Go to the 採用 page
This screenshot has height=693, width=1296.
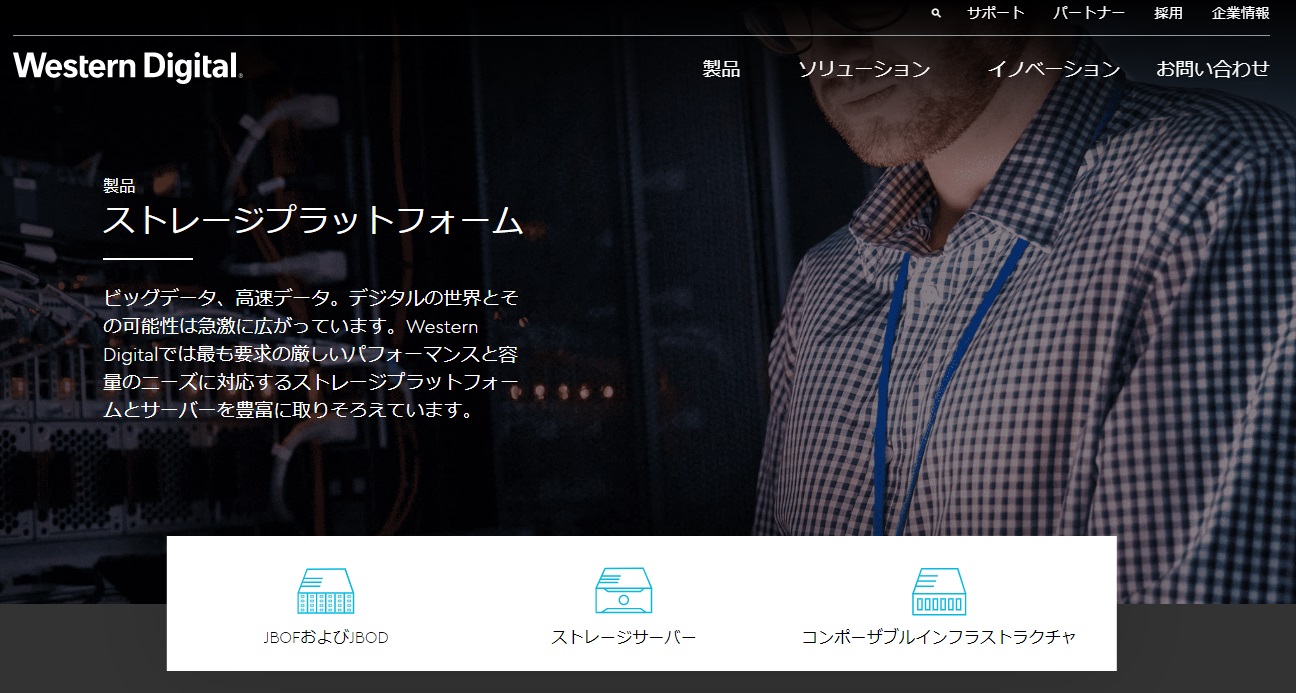pos(1168,13)
